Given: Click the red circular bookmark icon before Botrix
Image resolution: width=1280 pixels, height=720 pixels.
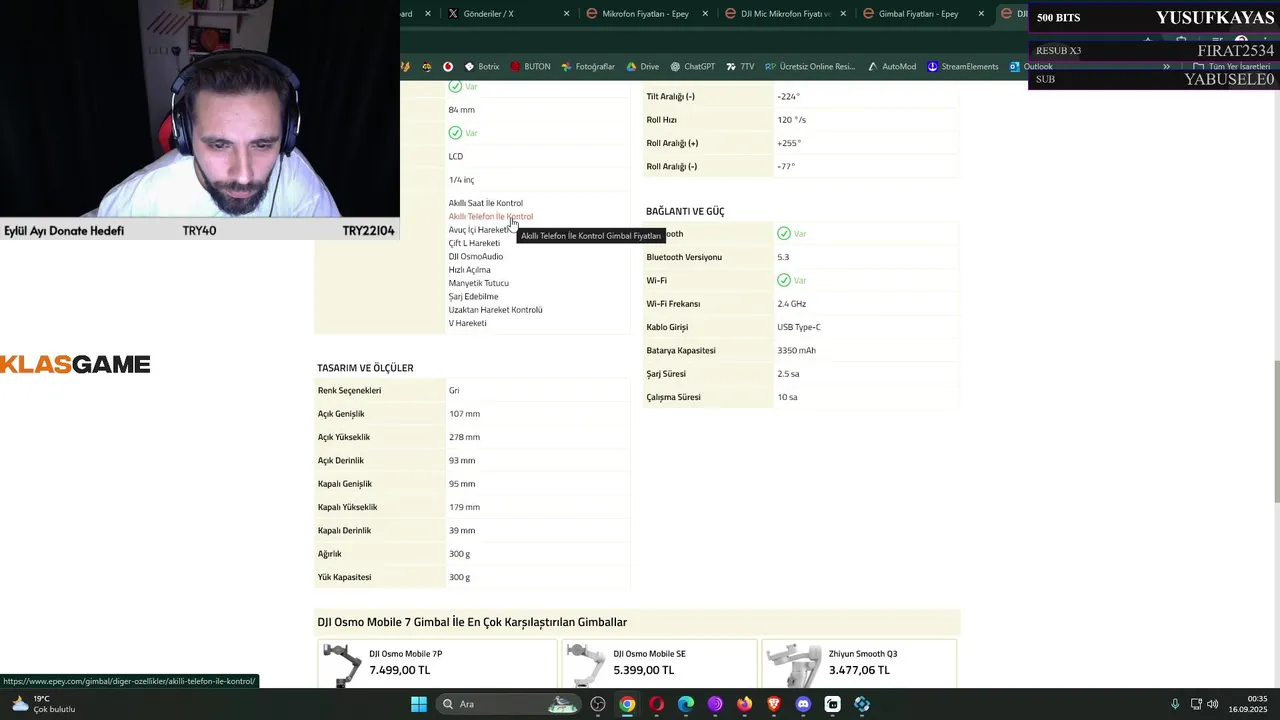Looking at the screenshot, I should (x=448, y=67).
